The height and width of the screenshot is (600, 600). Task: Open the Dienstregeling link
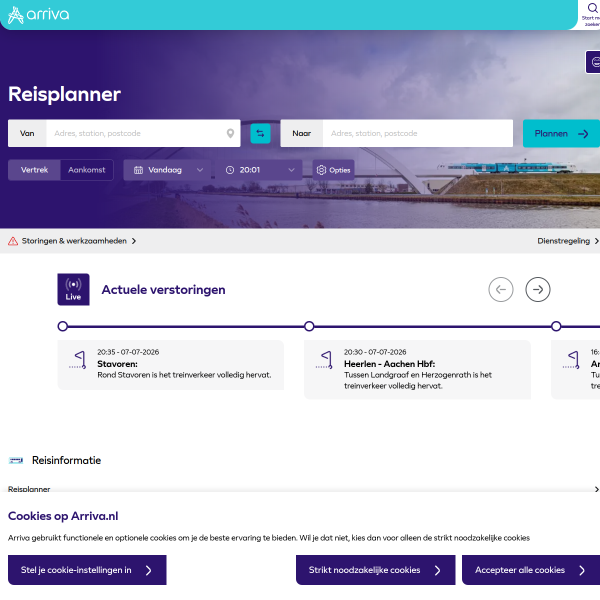coord(567,241)
